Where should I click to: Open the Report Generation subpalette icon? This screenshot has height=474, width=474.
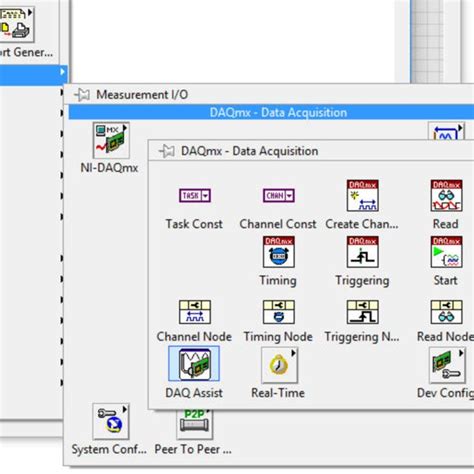(x=16, y=24)
